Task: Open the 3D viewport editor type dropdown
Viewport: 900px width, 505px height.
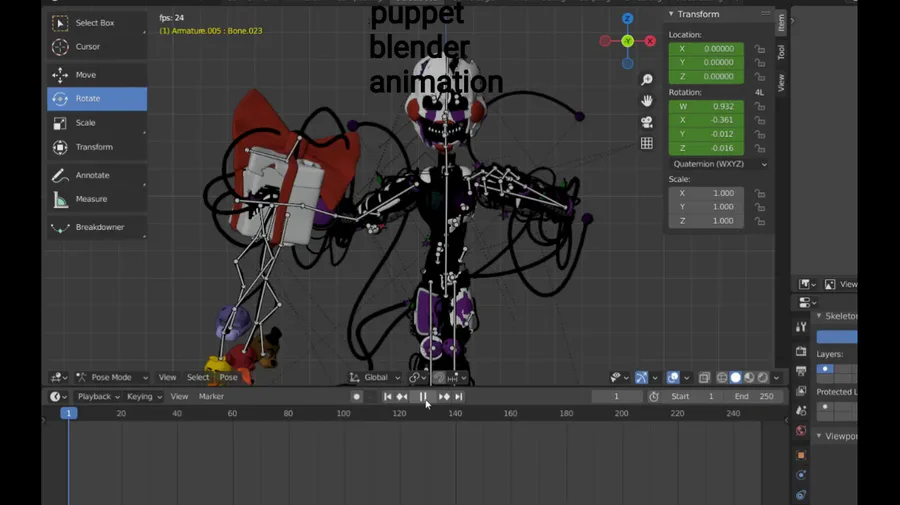Action: [x=59, y=377]
